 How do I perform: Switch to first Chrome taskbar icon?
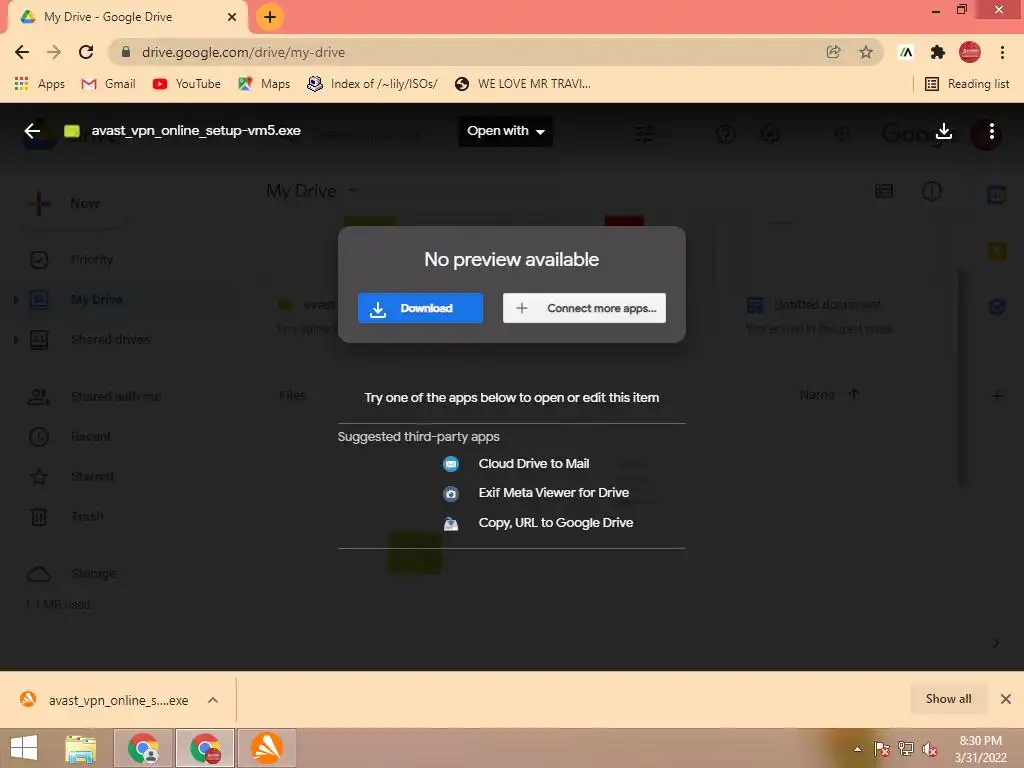(x=143, y=748)
